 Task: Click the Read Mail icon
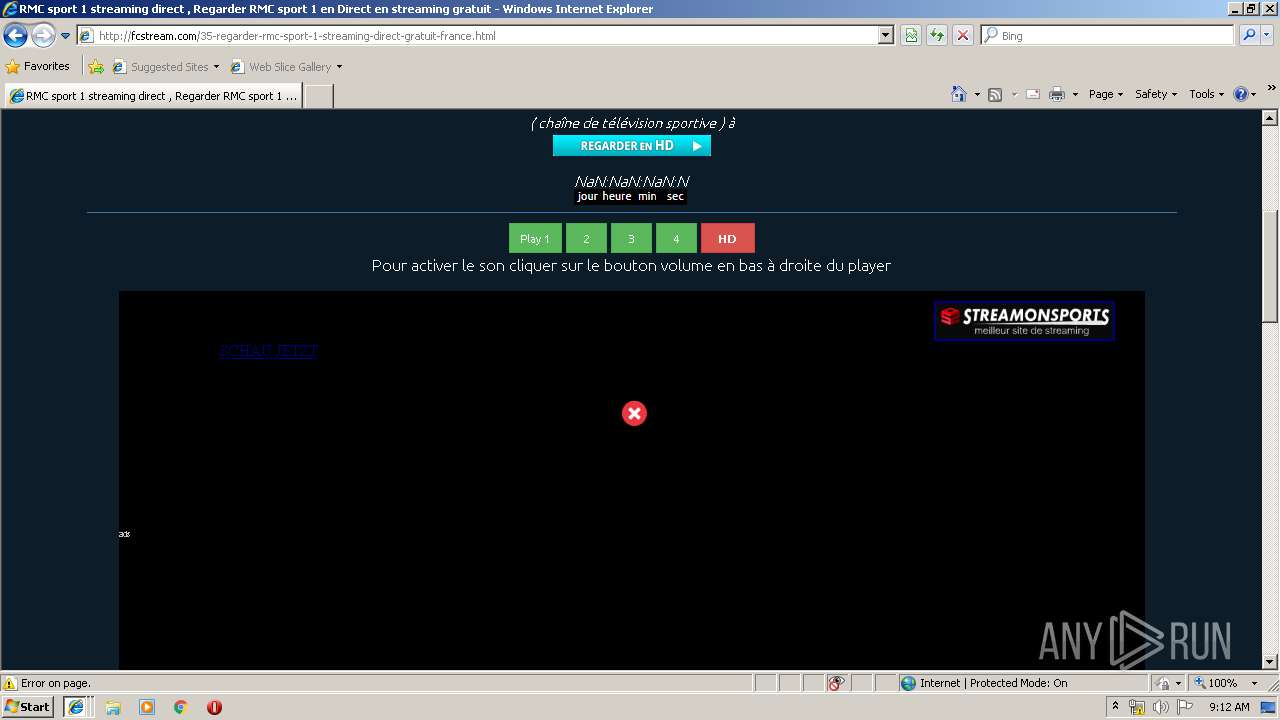[x=1033, y=94]
